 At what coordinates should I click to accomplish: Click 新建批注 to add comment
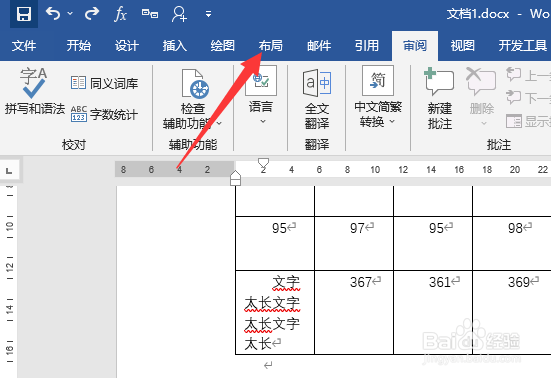[x=439, y=98]
